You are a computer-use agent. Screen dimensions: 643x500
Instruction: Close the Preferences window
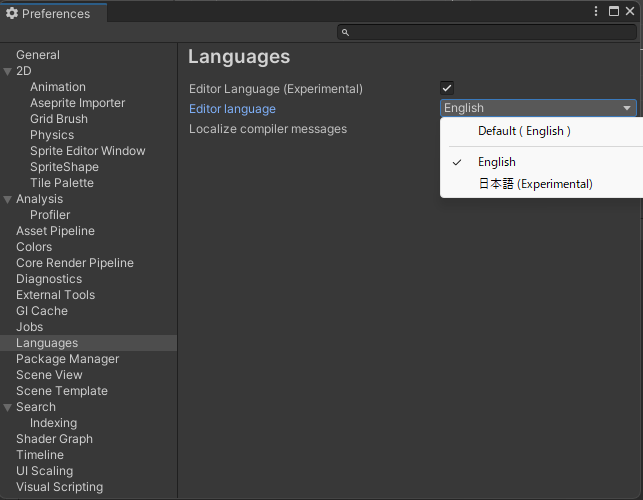coord(630,11)
